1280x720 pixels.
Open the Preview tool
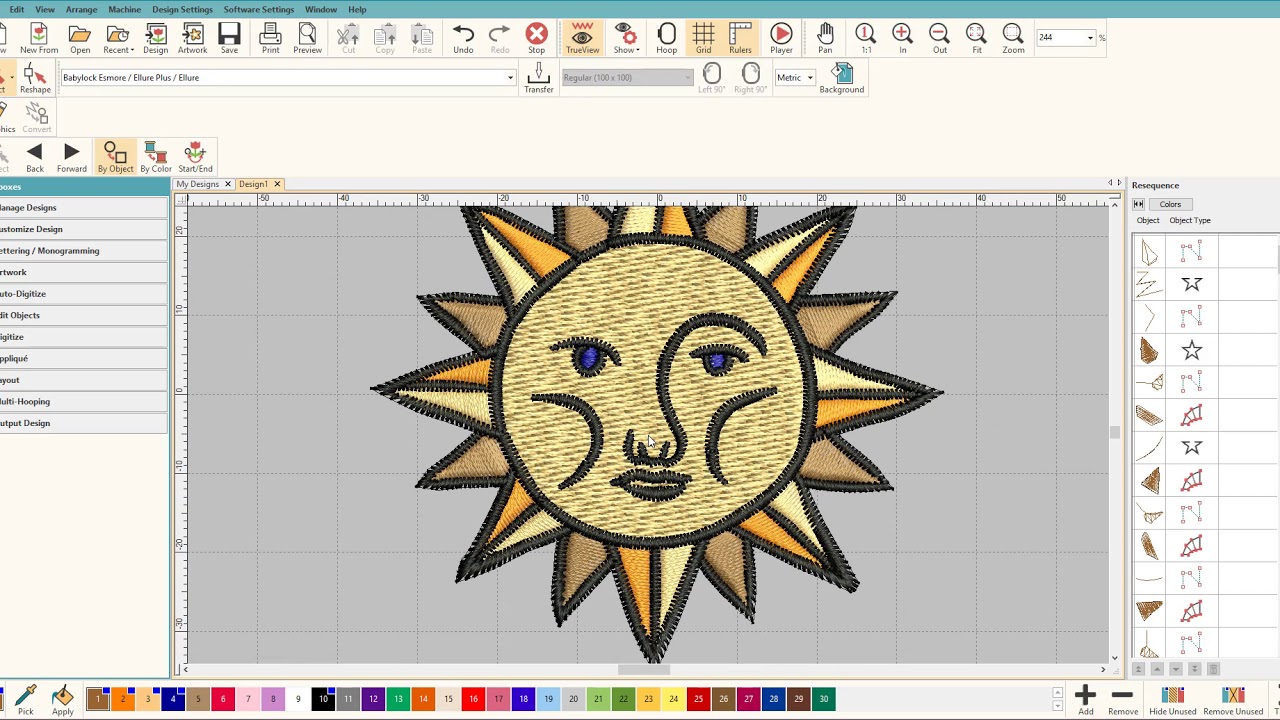click(x=307, y=39)
